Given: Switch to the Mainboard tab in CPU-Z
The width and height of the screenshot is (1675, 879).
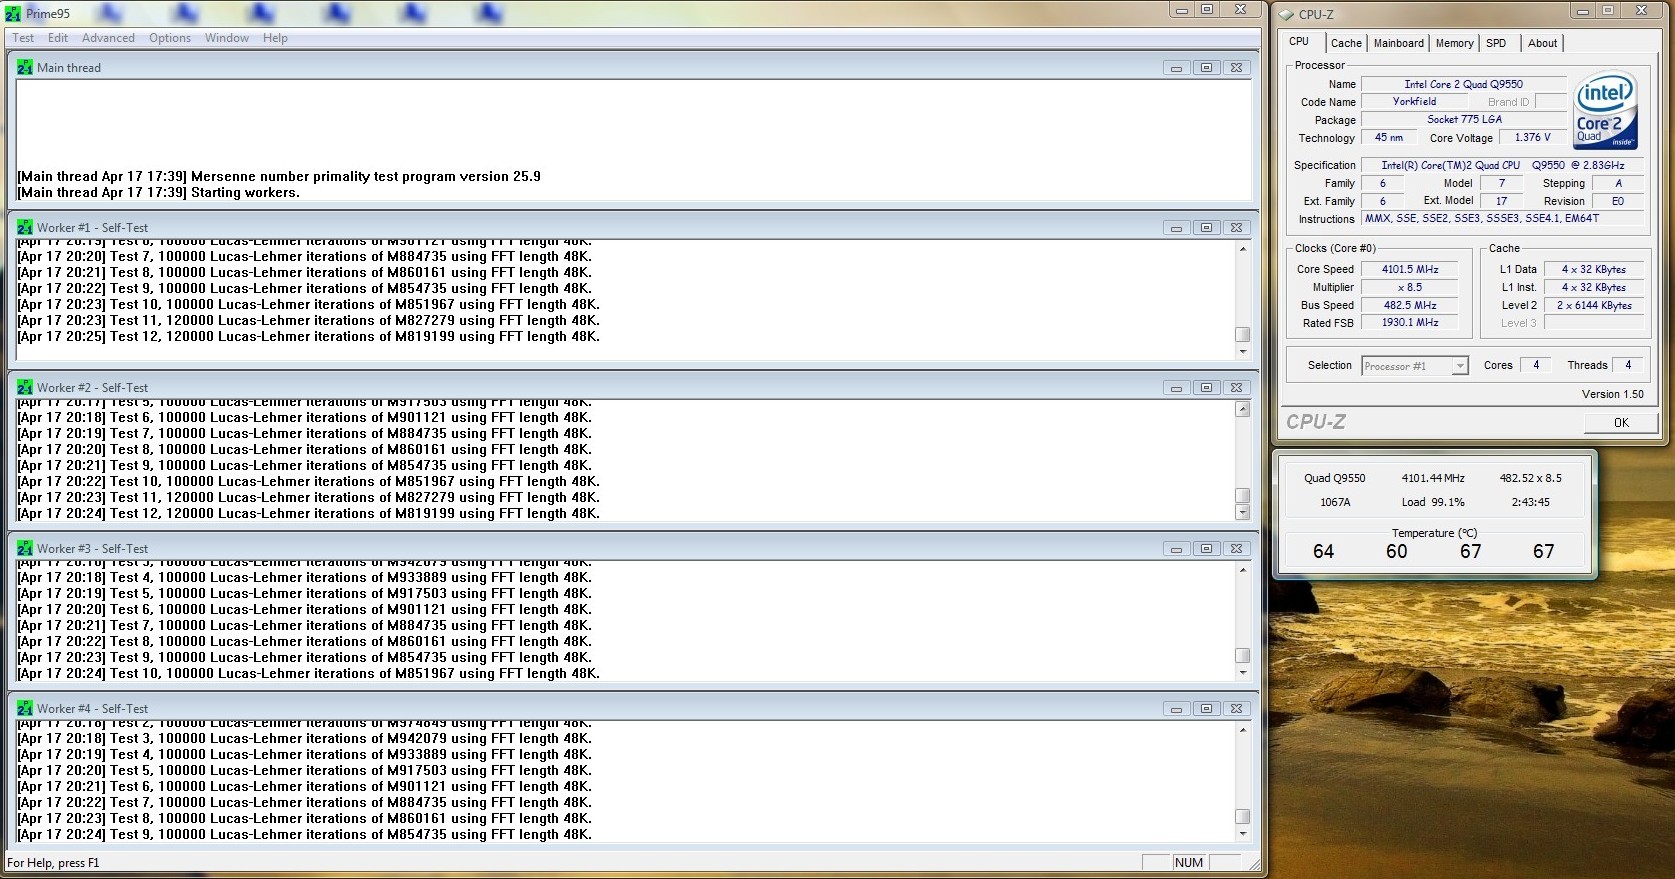Looking at the screenshot, I should coord(1398,43).
